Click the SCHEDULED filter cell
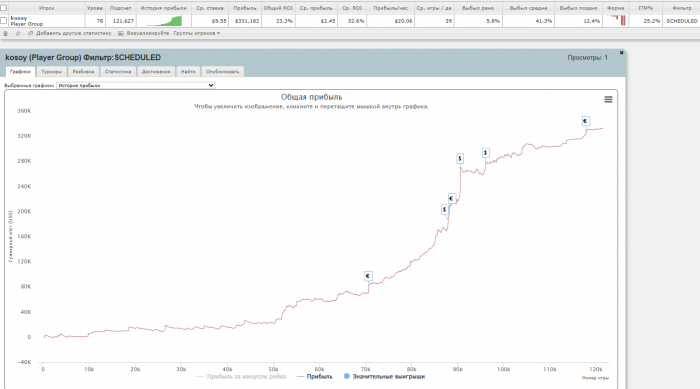 [x=682, y=21]
